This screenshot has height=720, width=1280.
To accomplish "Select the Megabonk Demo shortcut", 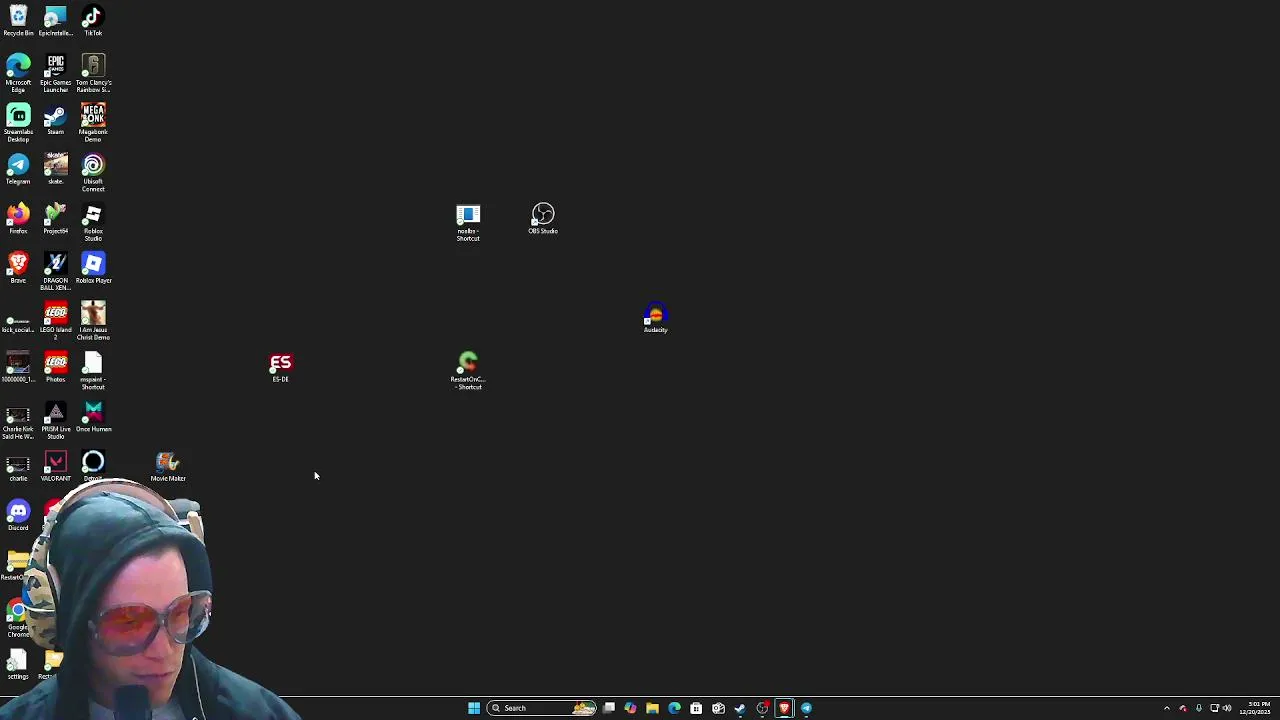I will tap(93, 123).
